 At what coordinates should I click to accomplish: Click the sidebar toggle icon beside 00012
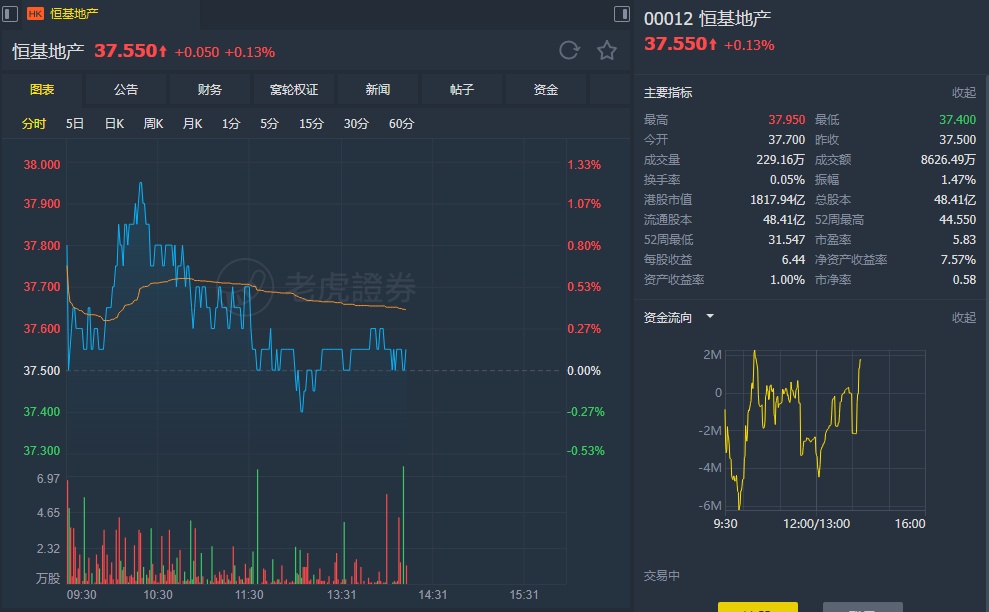[x=621, y=14]
